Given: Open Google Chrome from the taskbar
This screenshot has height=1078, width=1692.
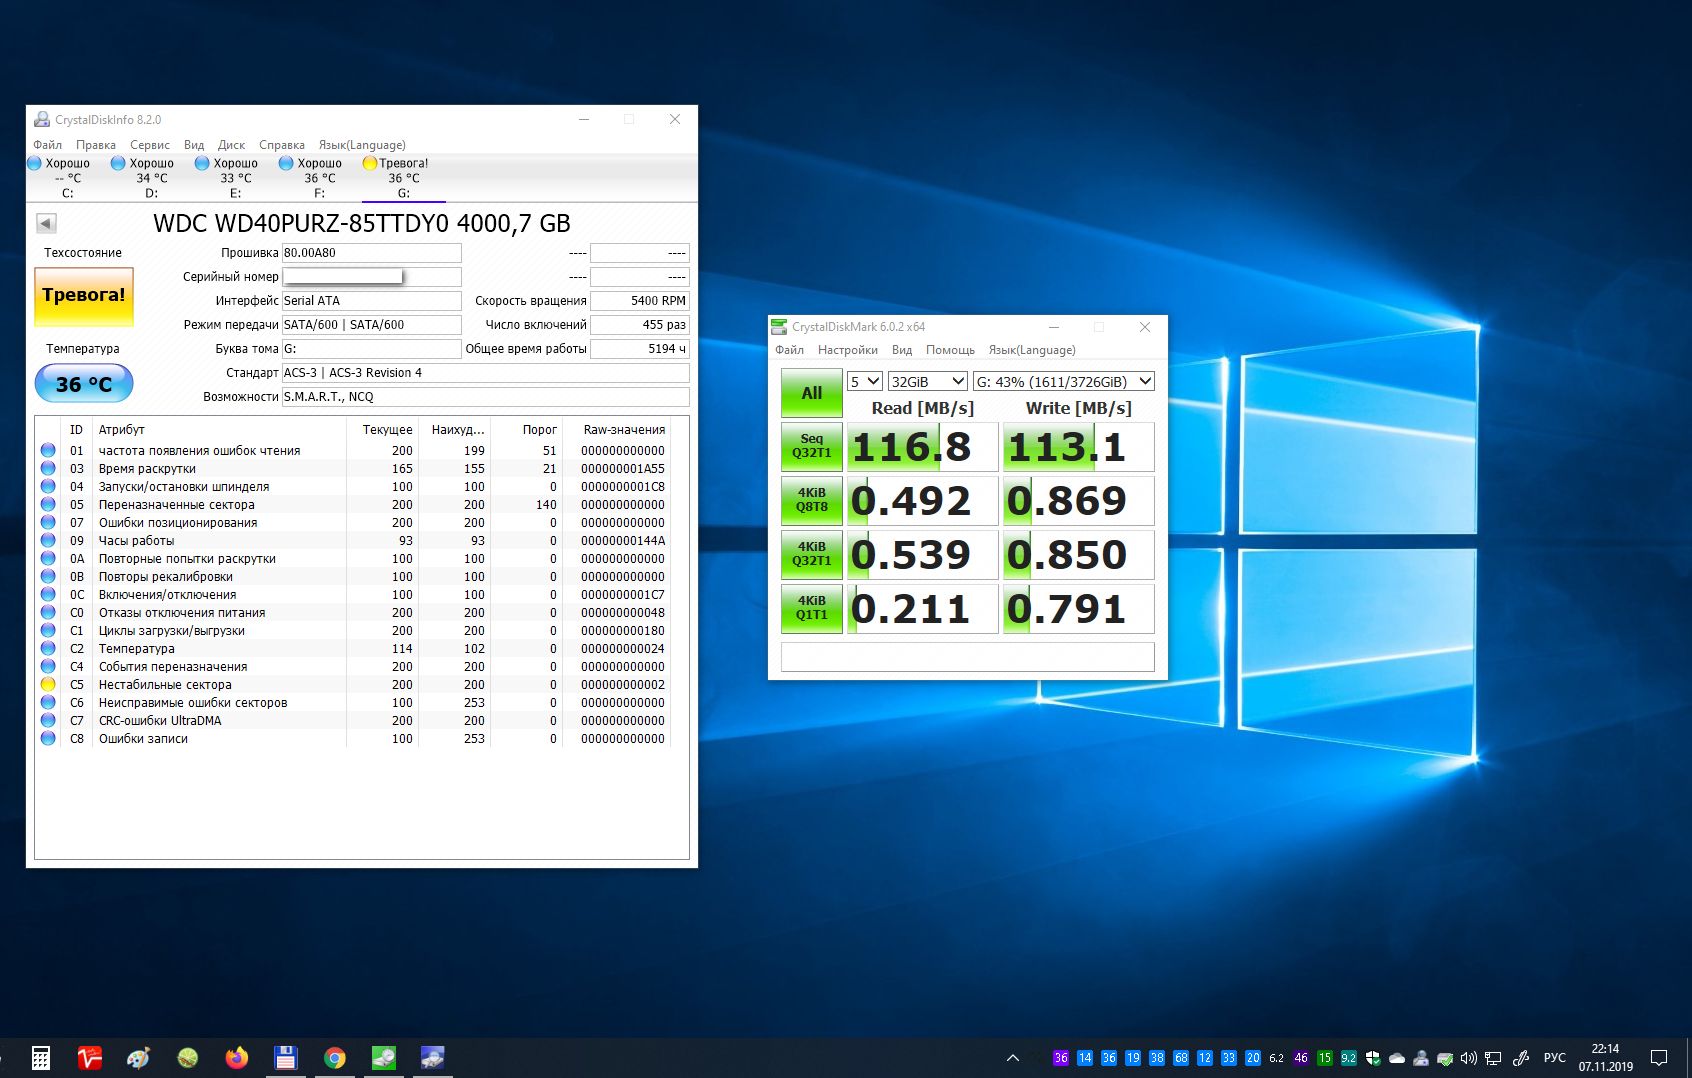Looking at the screenshot, I should click(335, 1058).
